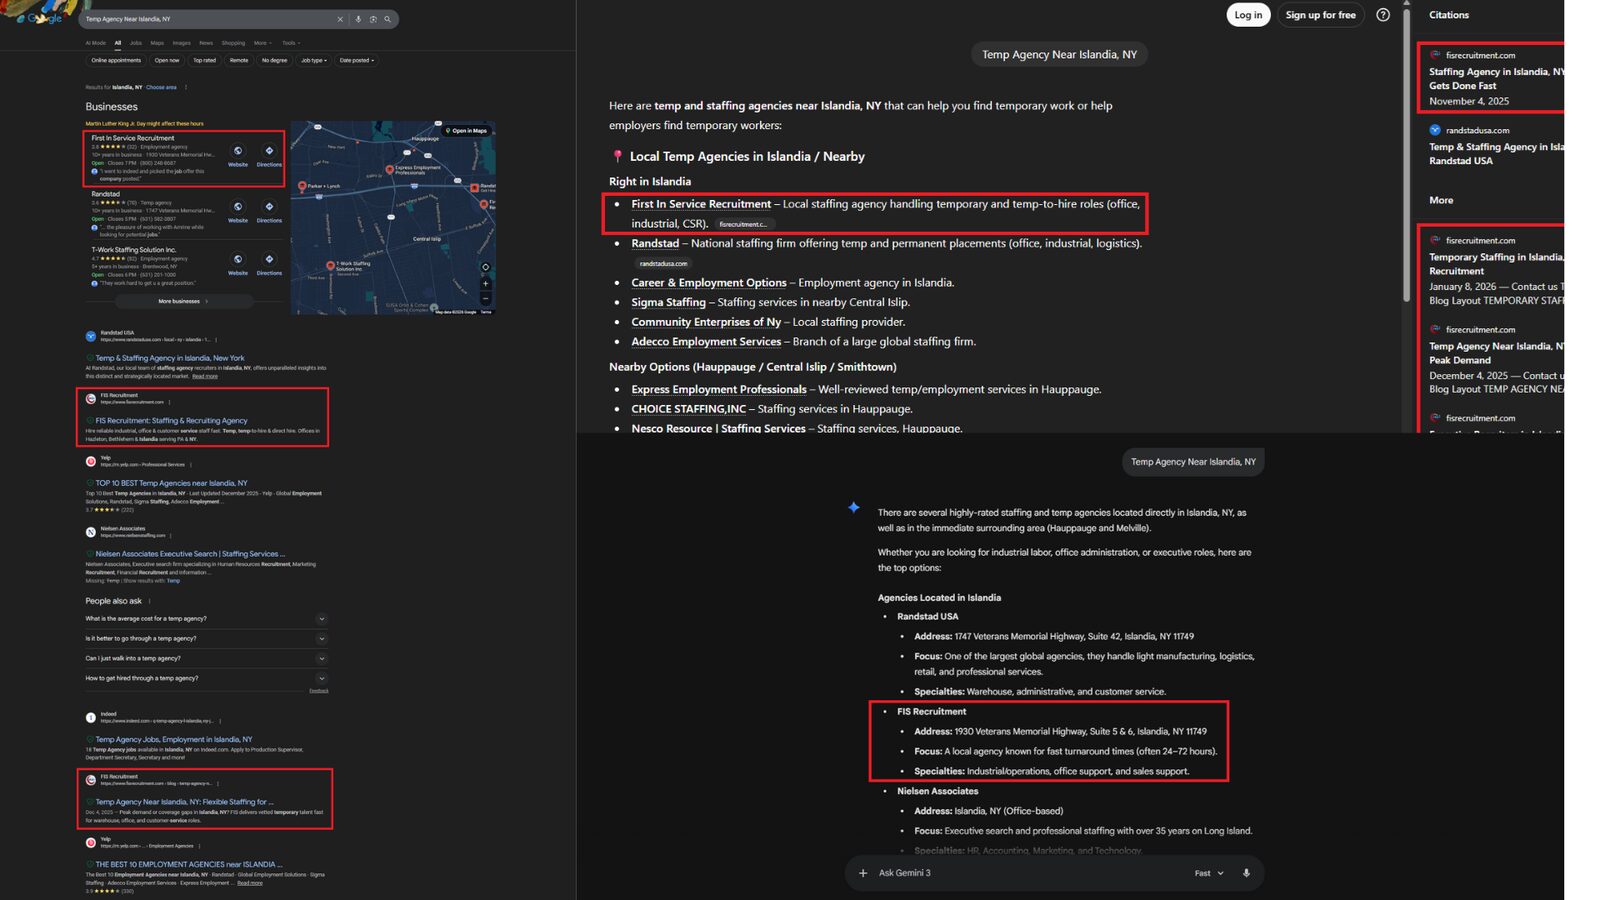Switch to the Shopping tab
This screenshot has height=900, width=1600.
(233, 43)
